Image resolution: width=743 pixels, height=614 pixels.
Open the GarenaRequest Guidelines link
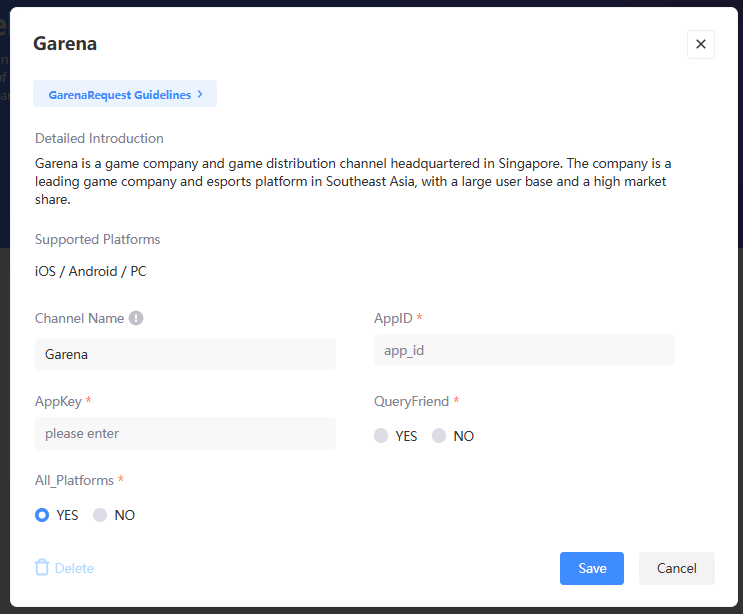[125, 94]
